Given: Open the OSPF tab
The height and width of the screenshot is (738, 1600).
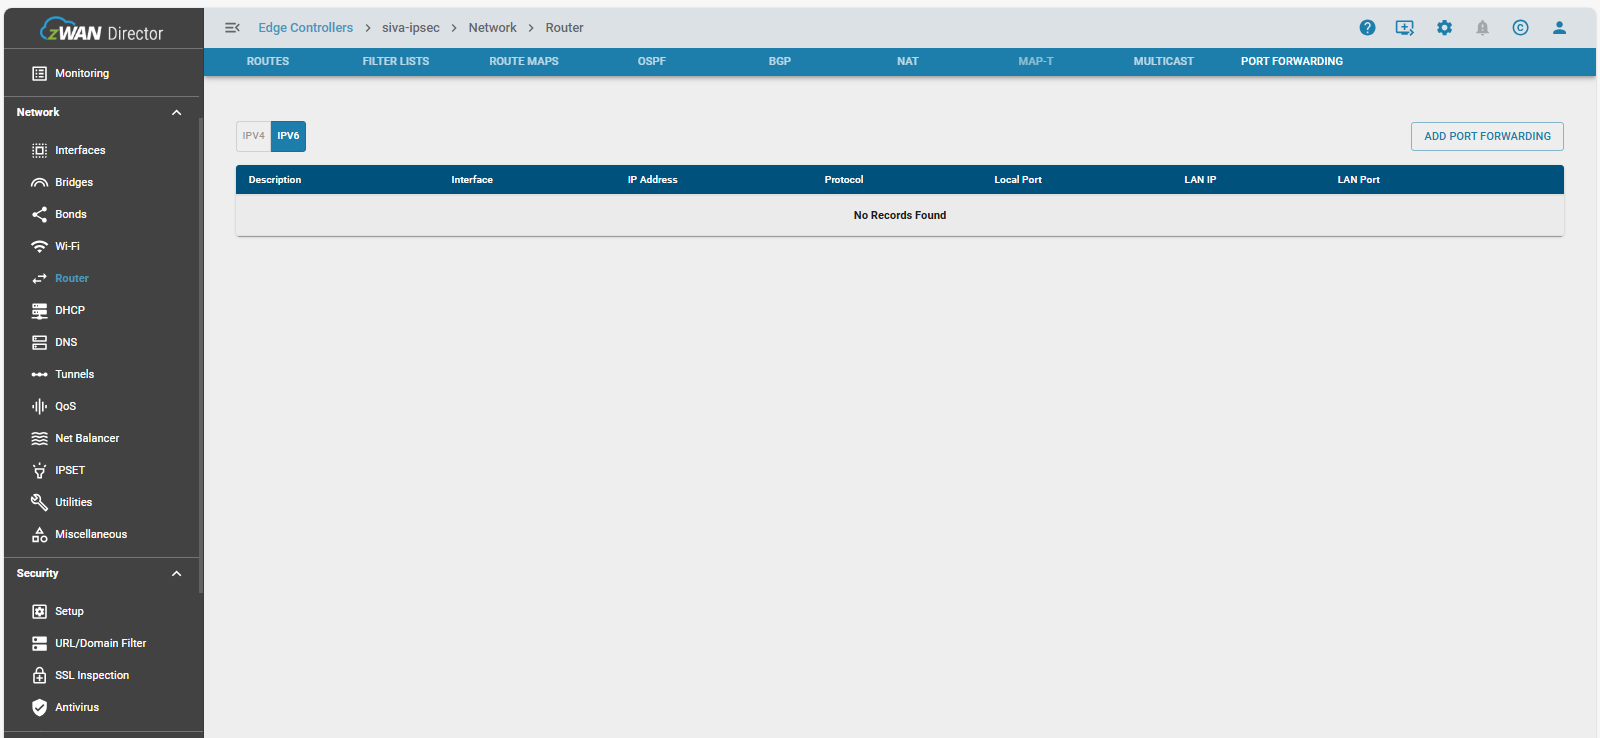Looking at the screenshot, I should tap(651, 61).
